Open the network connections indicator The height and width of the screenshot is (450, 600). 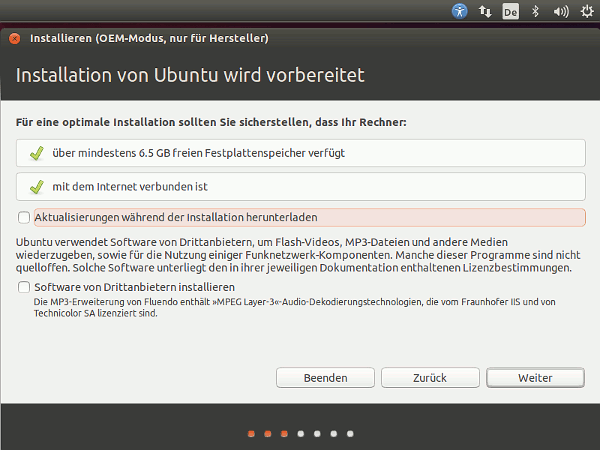click(x=485, y=11)
